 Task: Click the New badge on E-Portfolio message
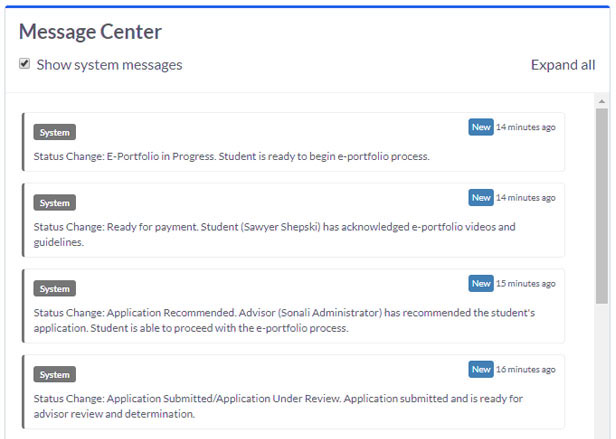point(481,127)
